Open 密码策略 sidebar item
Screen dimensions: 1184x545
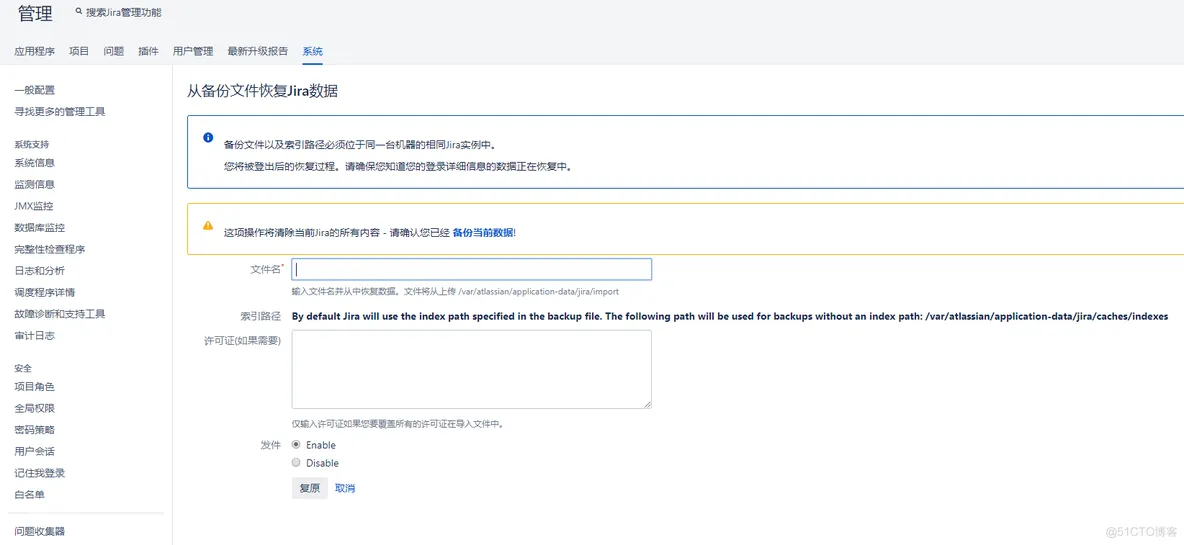(35, 430)
